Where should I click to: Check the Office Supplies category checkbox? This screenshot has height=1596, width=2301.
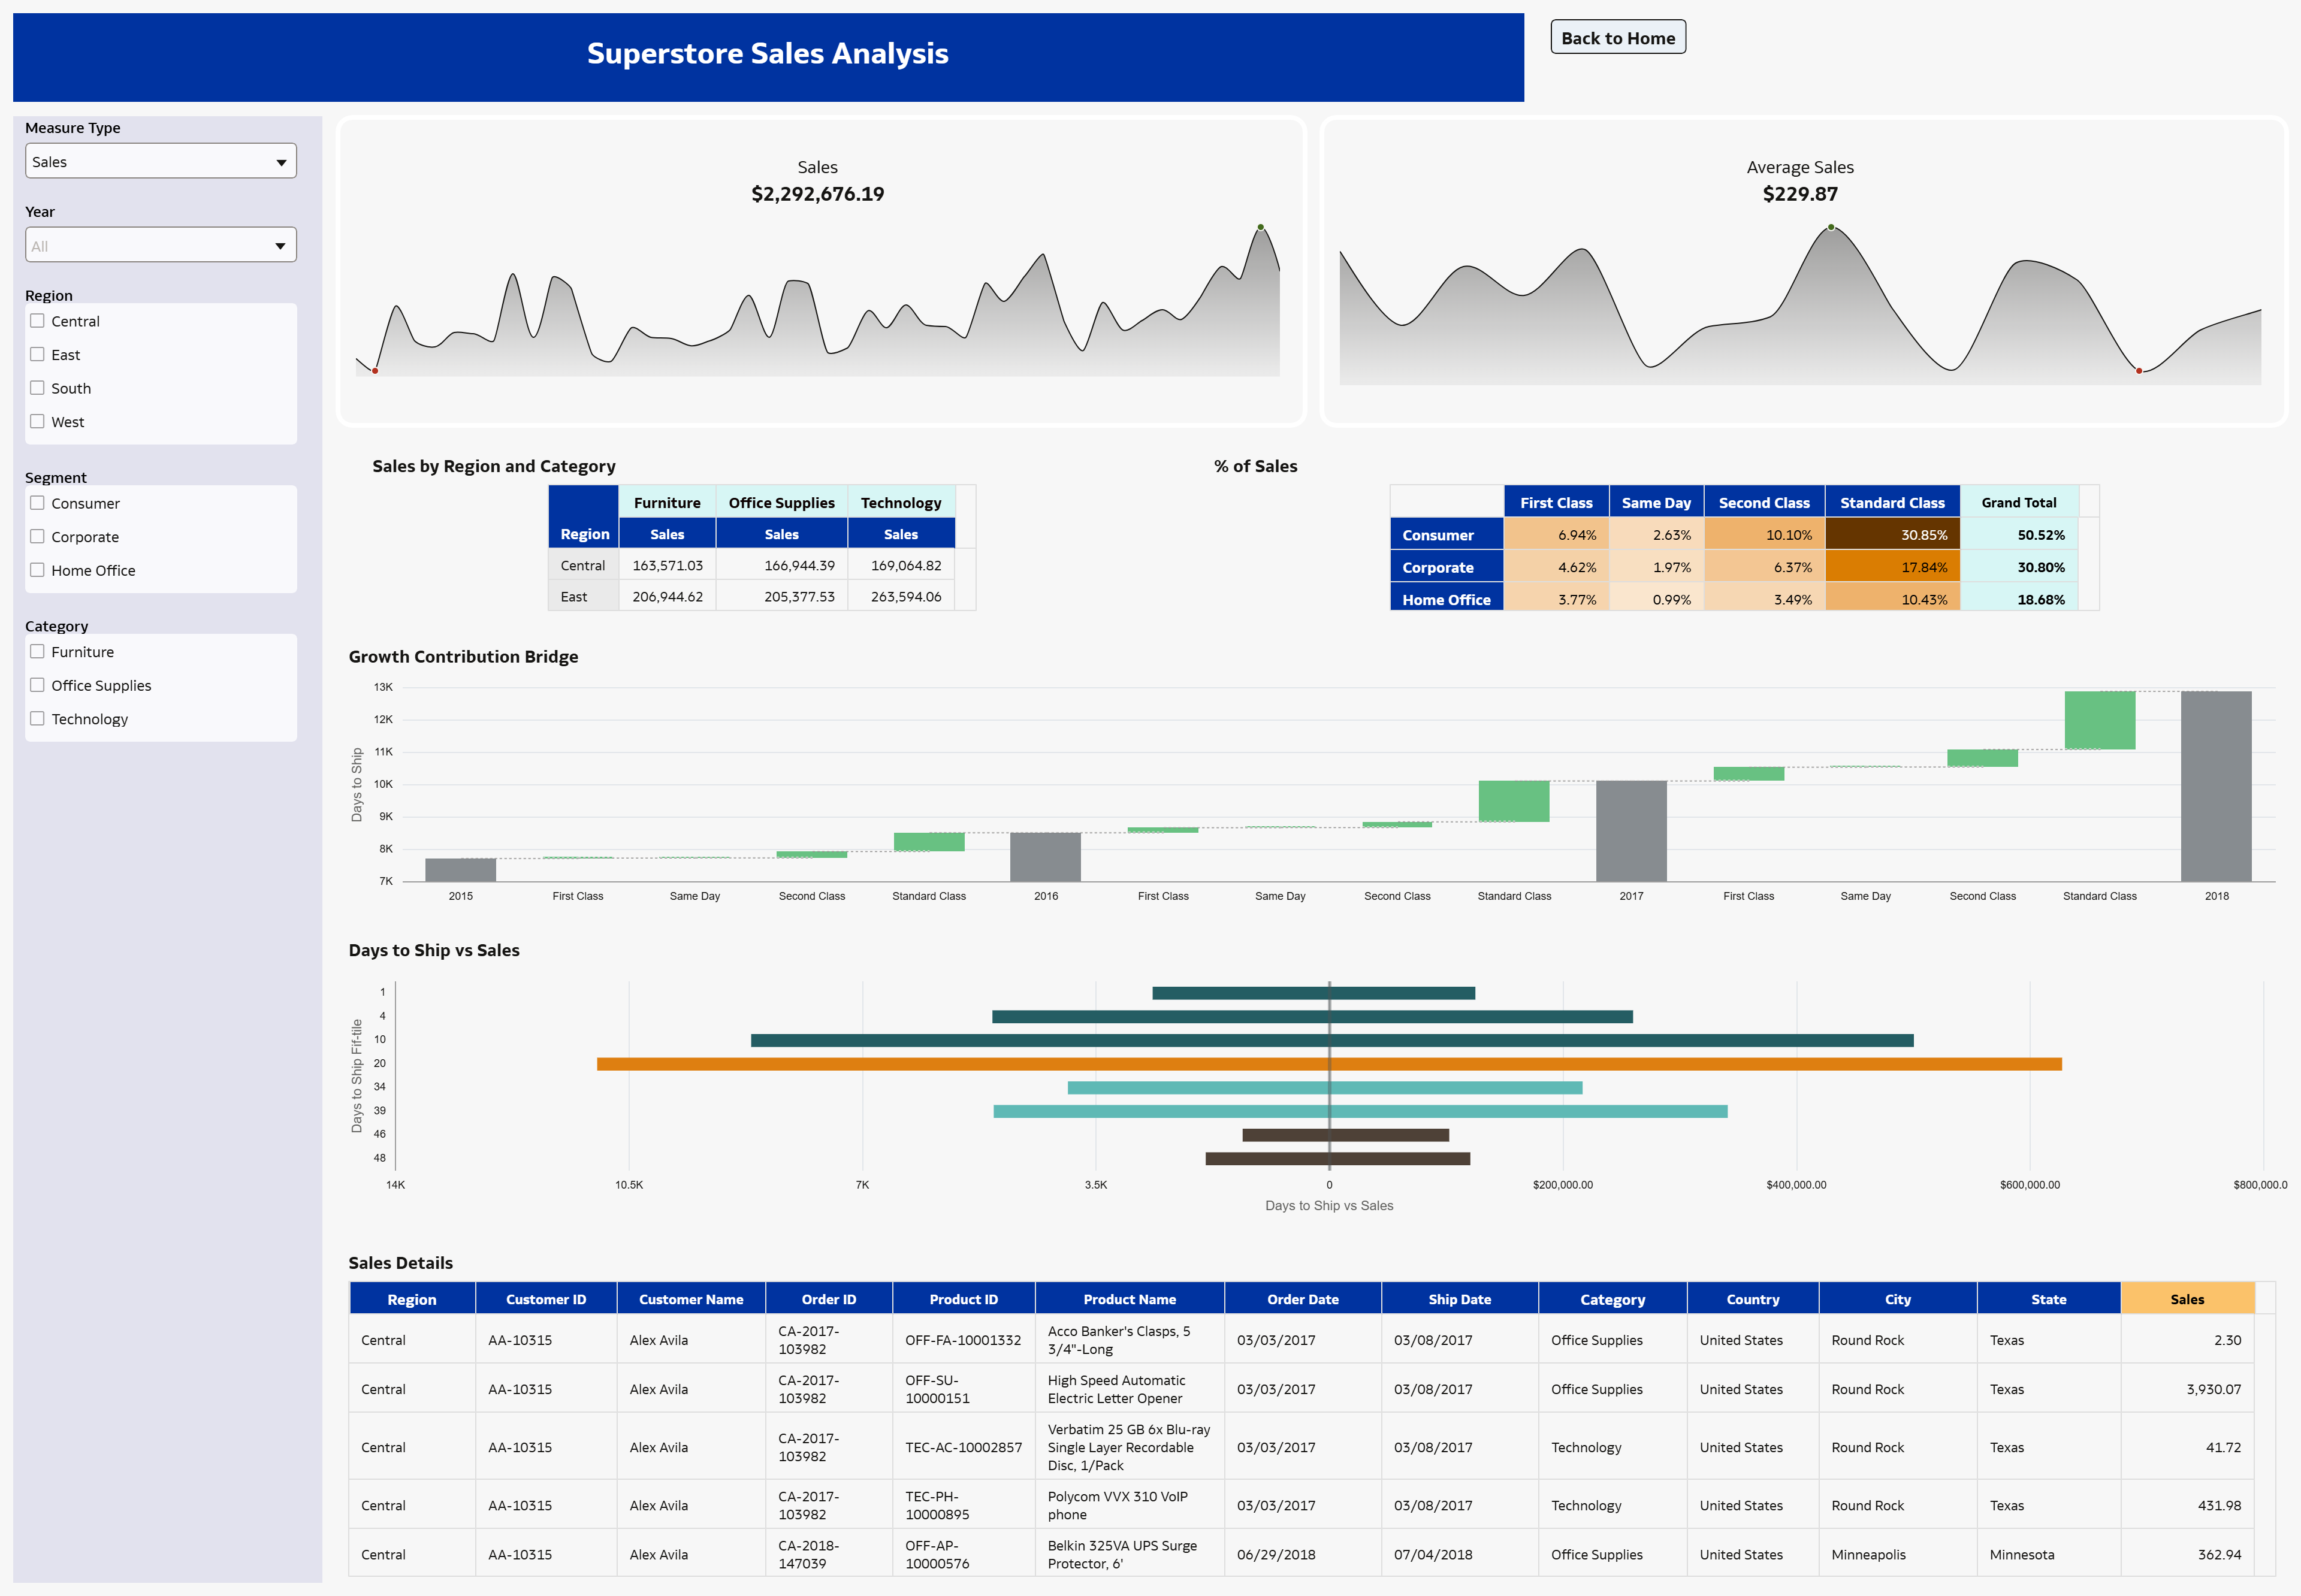click(37, 685)
